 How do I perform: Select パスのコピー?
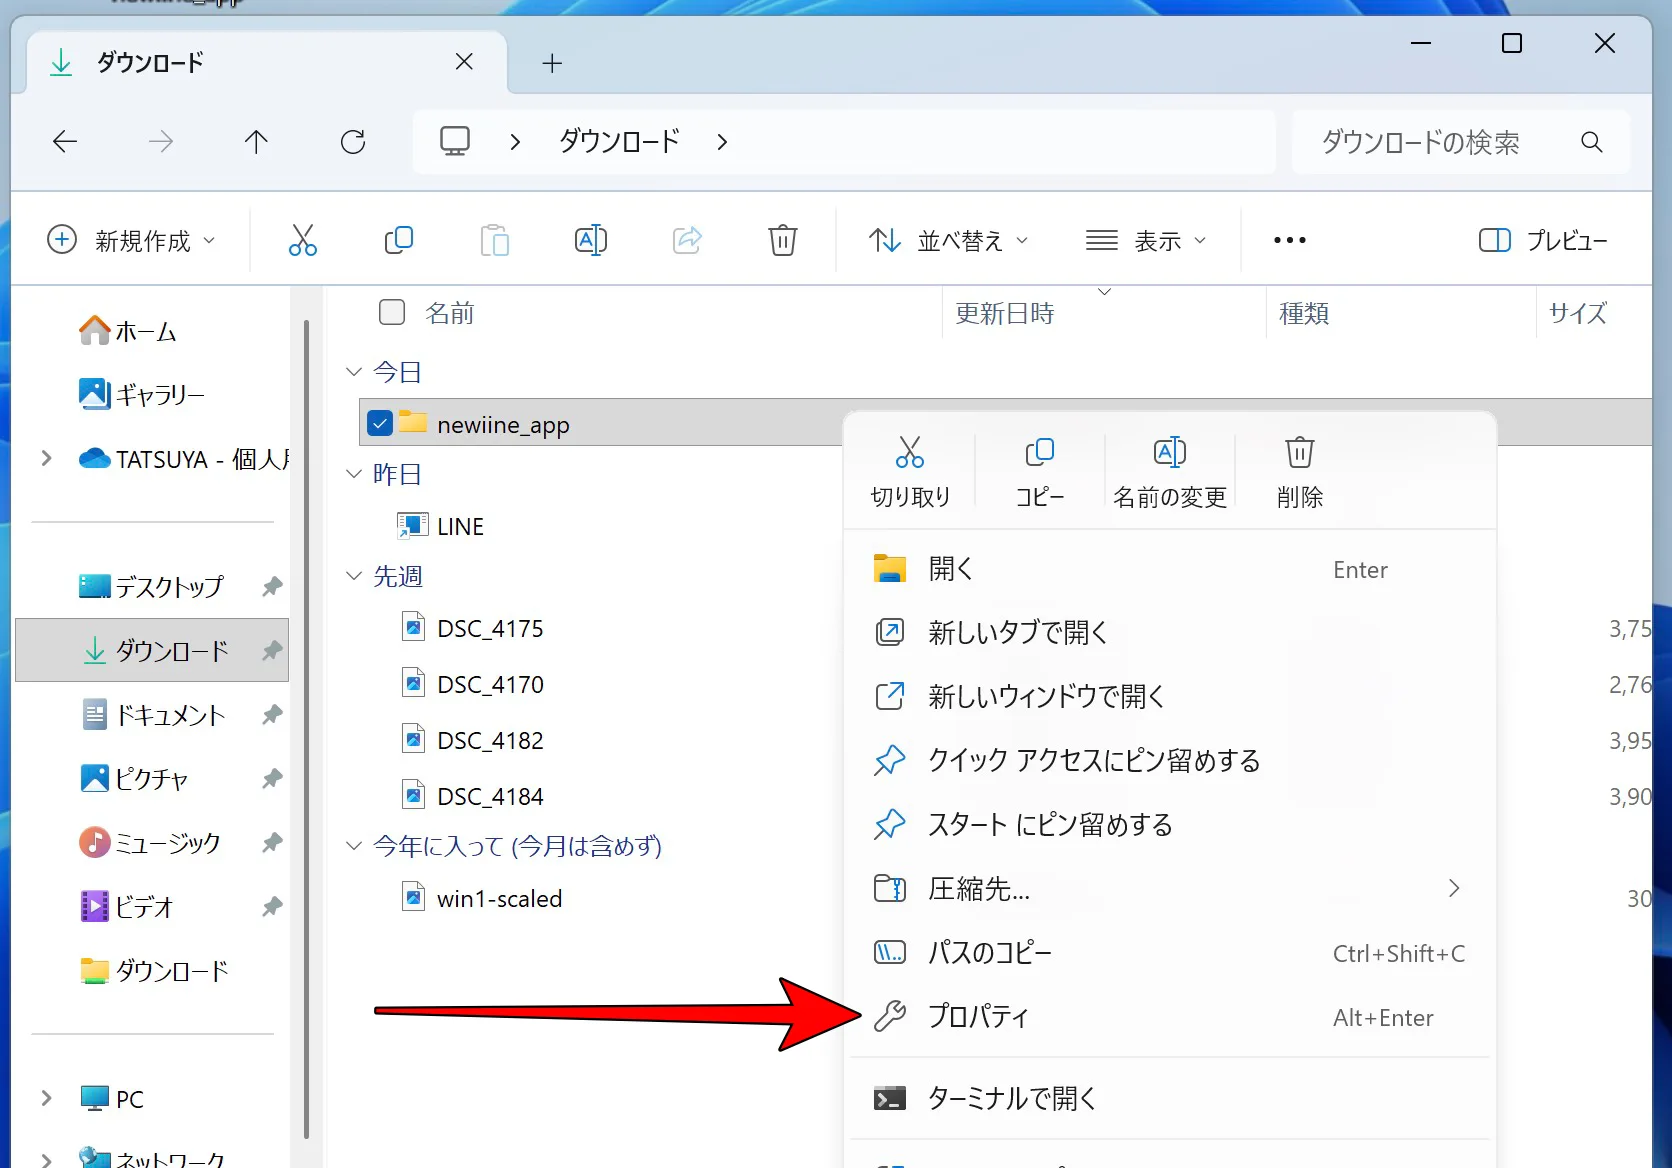[1170, 952]
